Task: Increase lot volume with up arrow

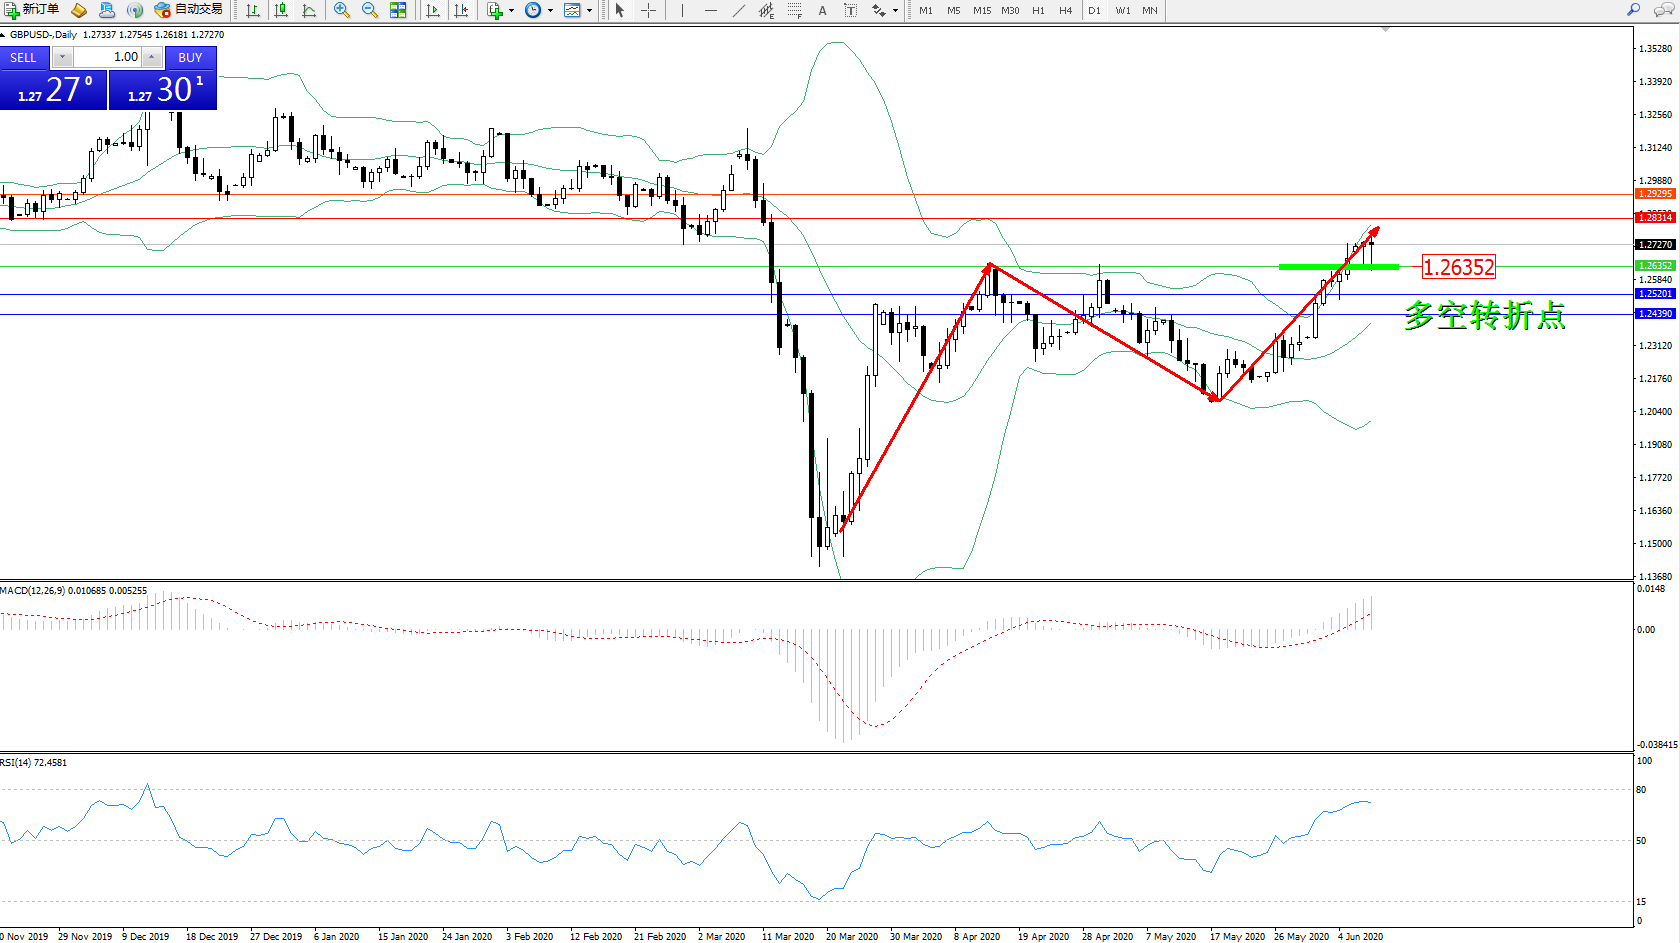Action: (x=151, y=57)
